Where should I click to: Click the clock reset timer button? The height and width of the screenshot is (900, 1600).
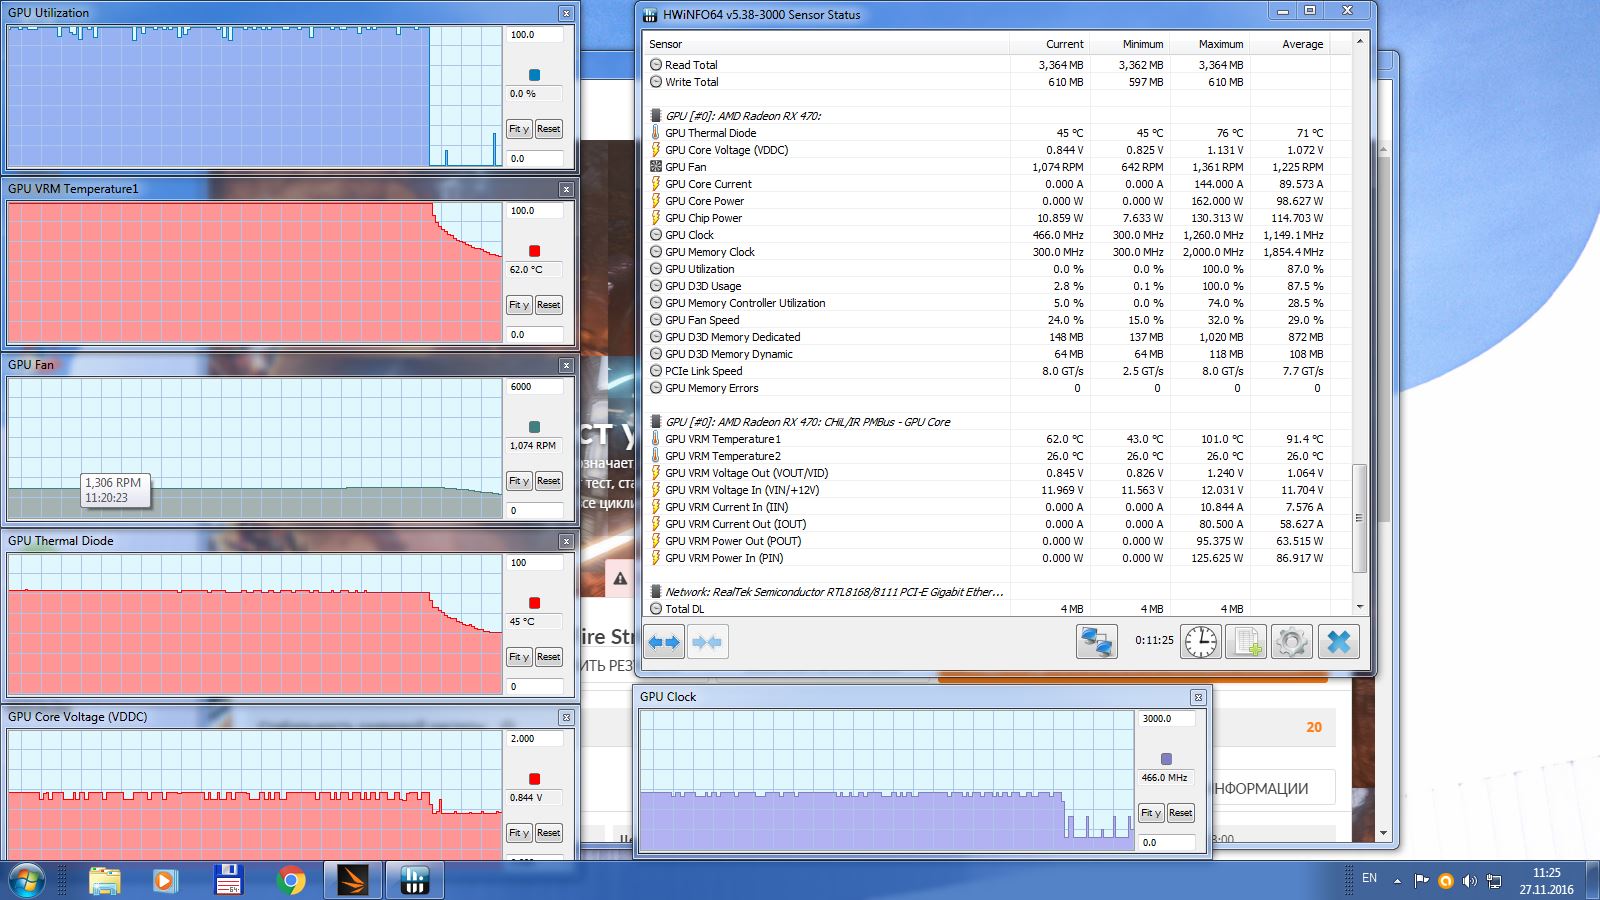(x=1201, y=641)
